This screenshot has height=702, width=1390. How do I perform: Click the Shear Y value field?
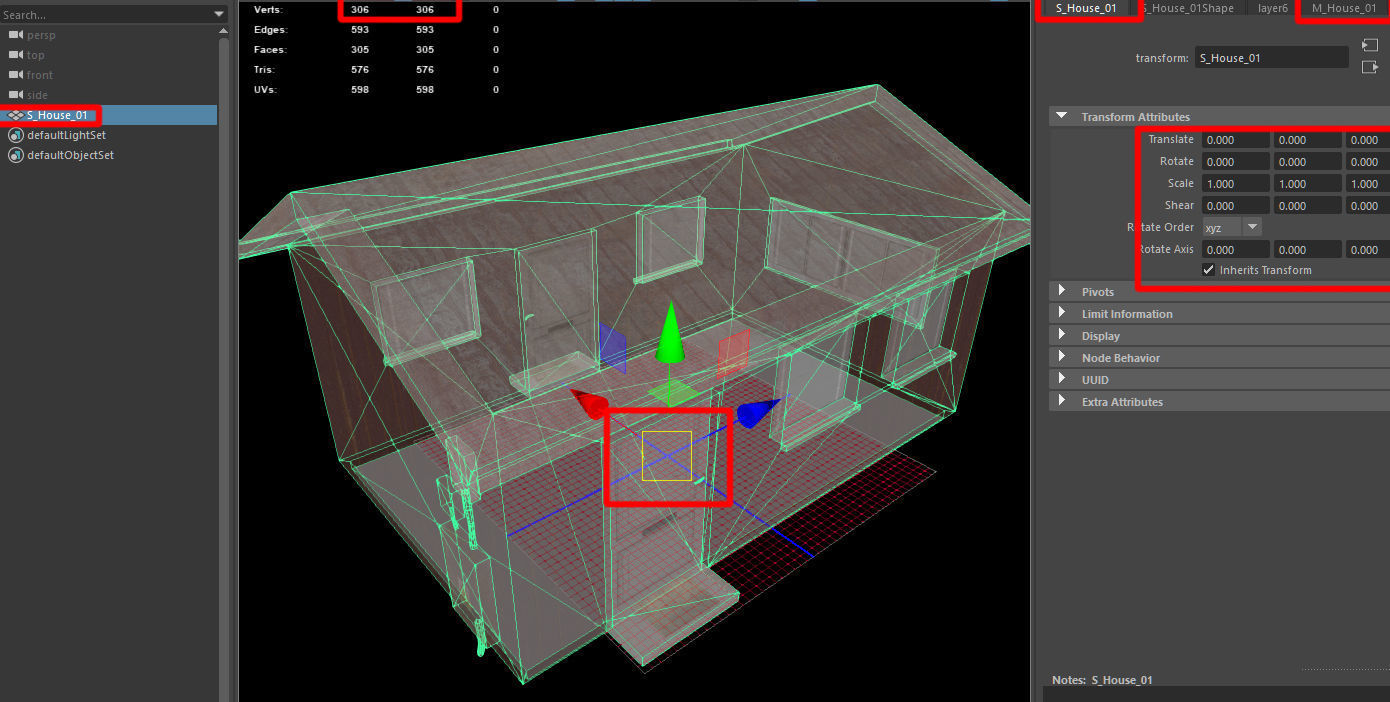click(x=1307, y=206)
